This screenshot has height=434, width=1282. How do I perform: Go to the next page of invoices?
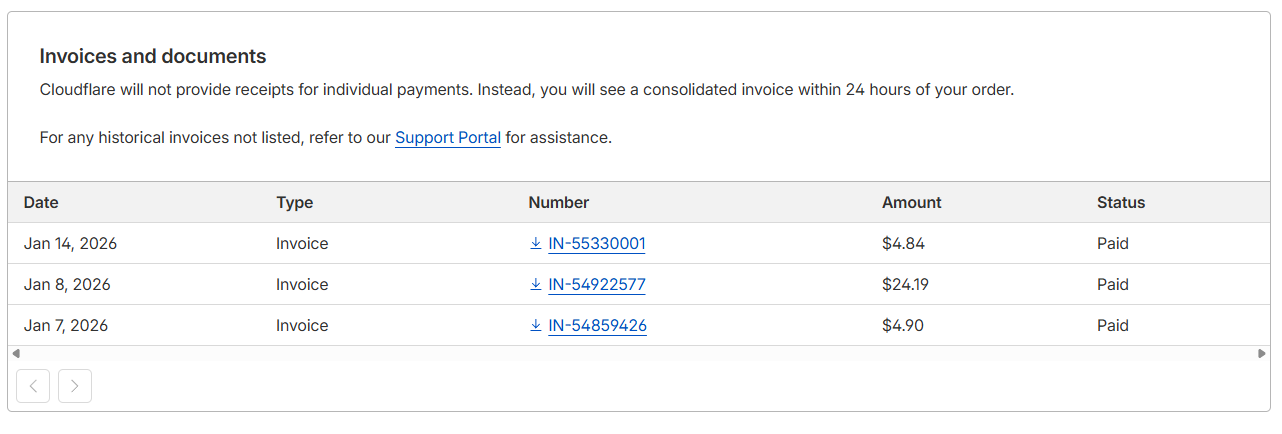pos(75,386)
